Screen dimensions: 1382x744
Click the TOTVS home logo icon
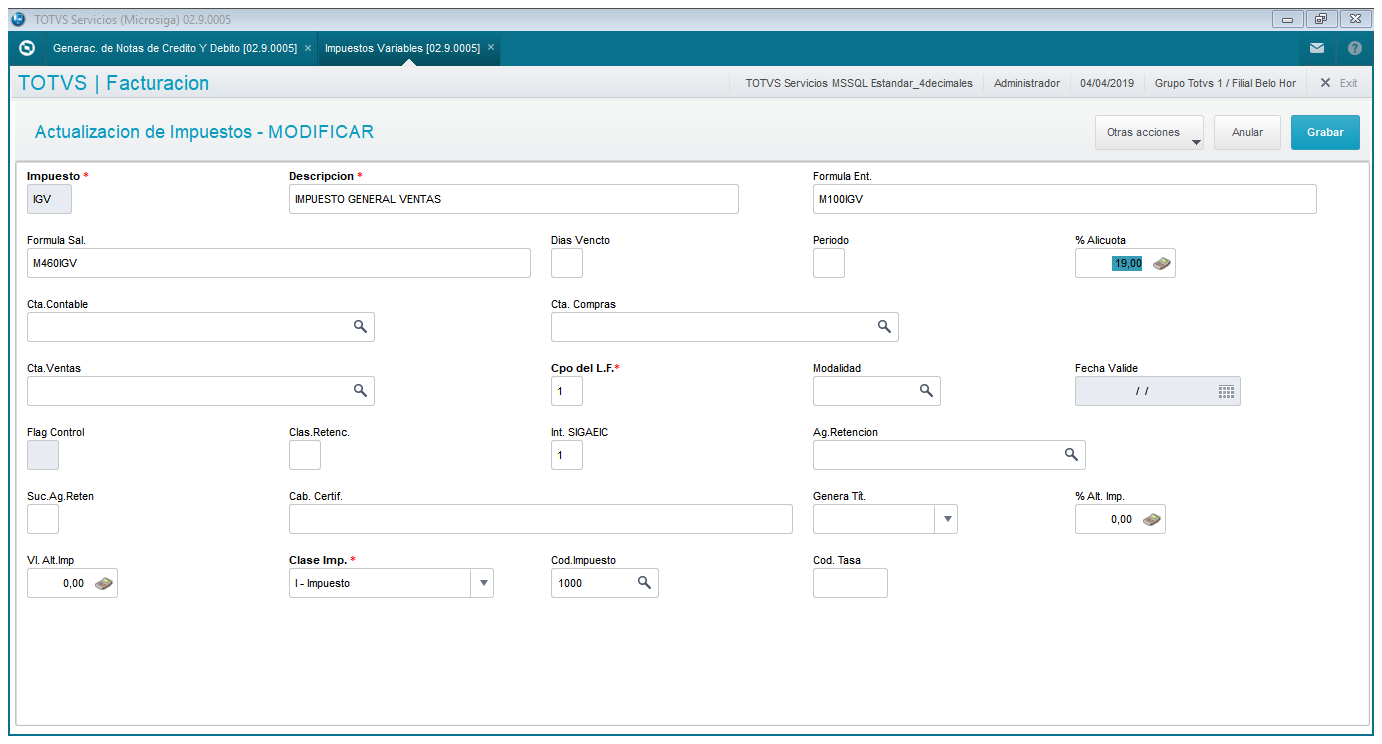tap(27, 48)
